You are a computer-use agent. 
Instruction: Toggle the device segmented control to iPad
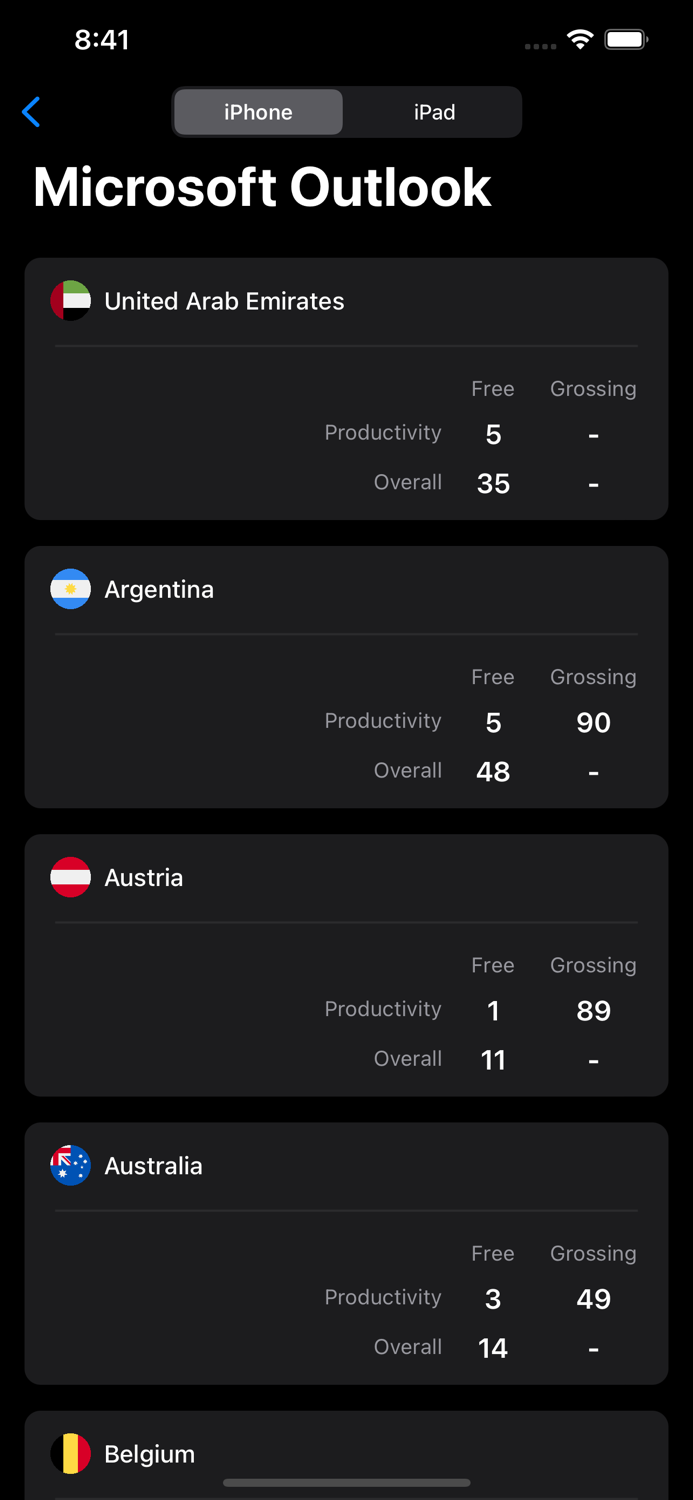click(434, 112)
